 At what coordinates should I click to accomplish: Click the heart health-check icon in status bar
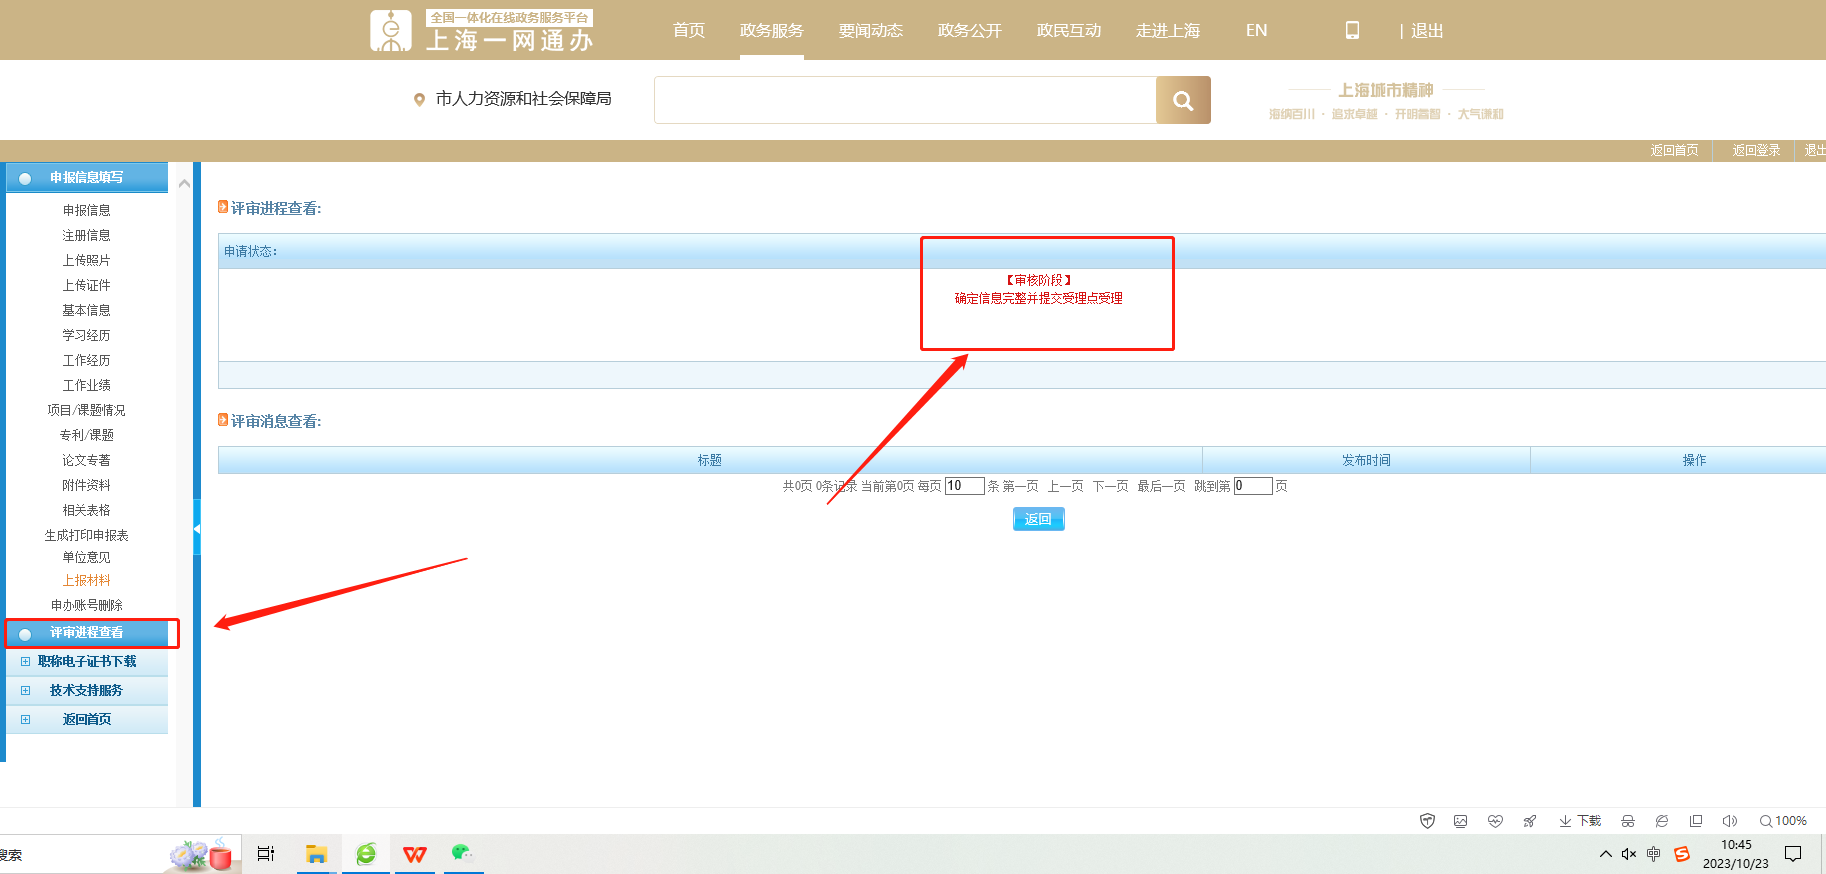pos(1495,821)
